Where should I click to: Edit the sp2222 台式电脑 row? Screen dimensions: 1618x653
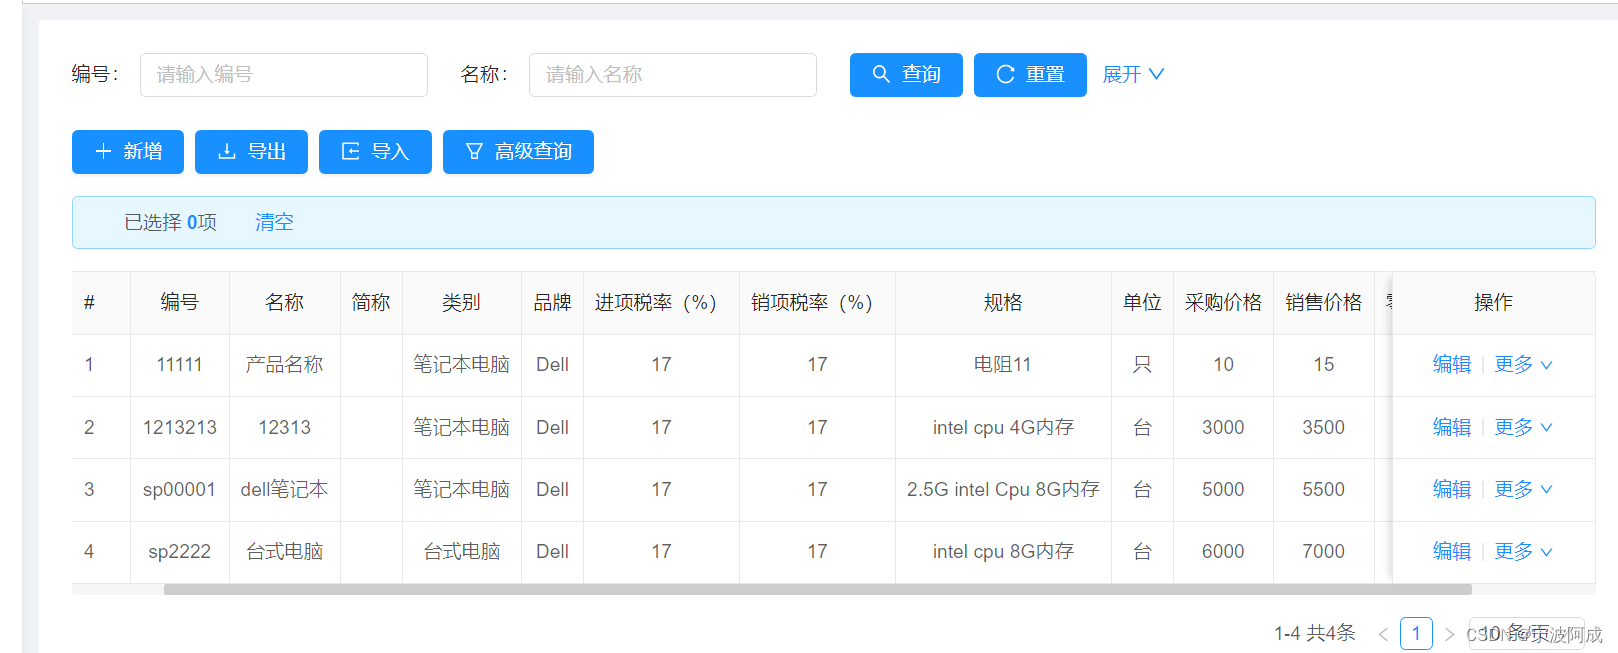1451,551
